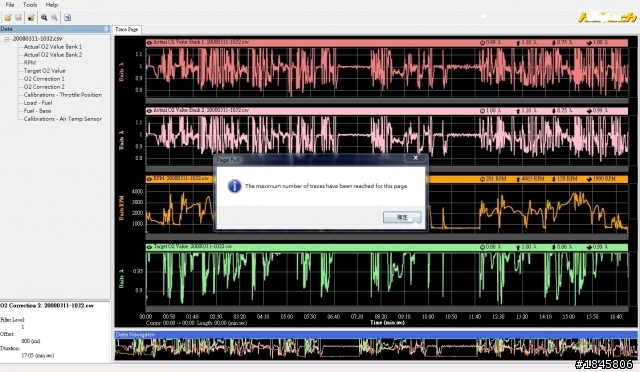Open the Tools menu

point(30,5)
